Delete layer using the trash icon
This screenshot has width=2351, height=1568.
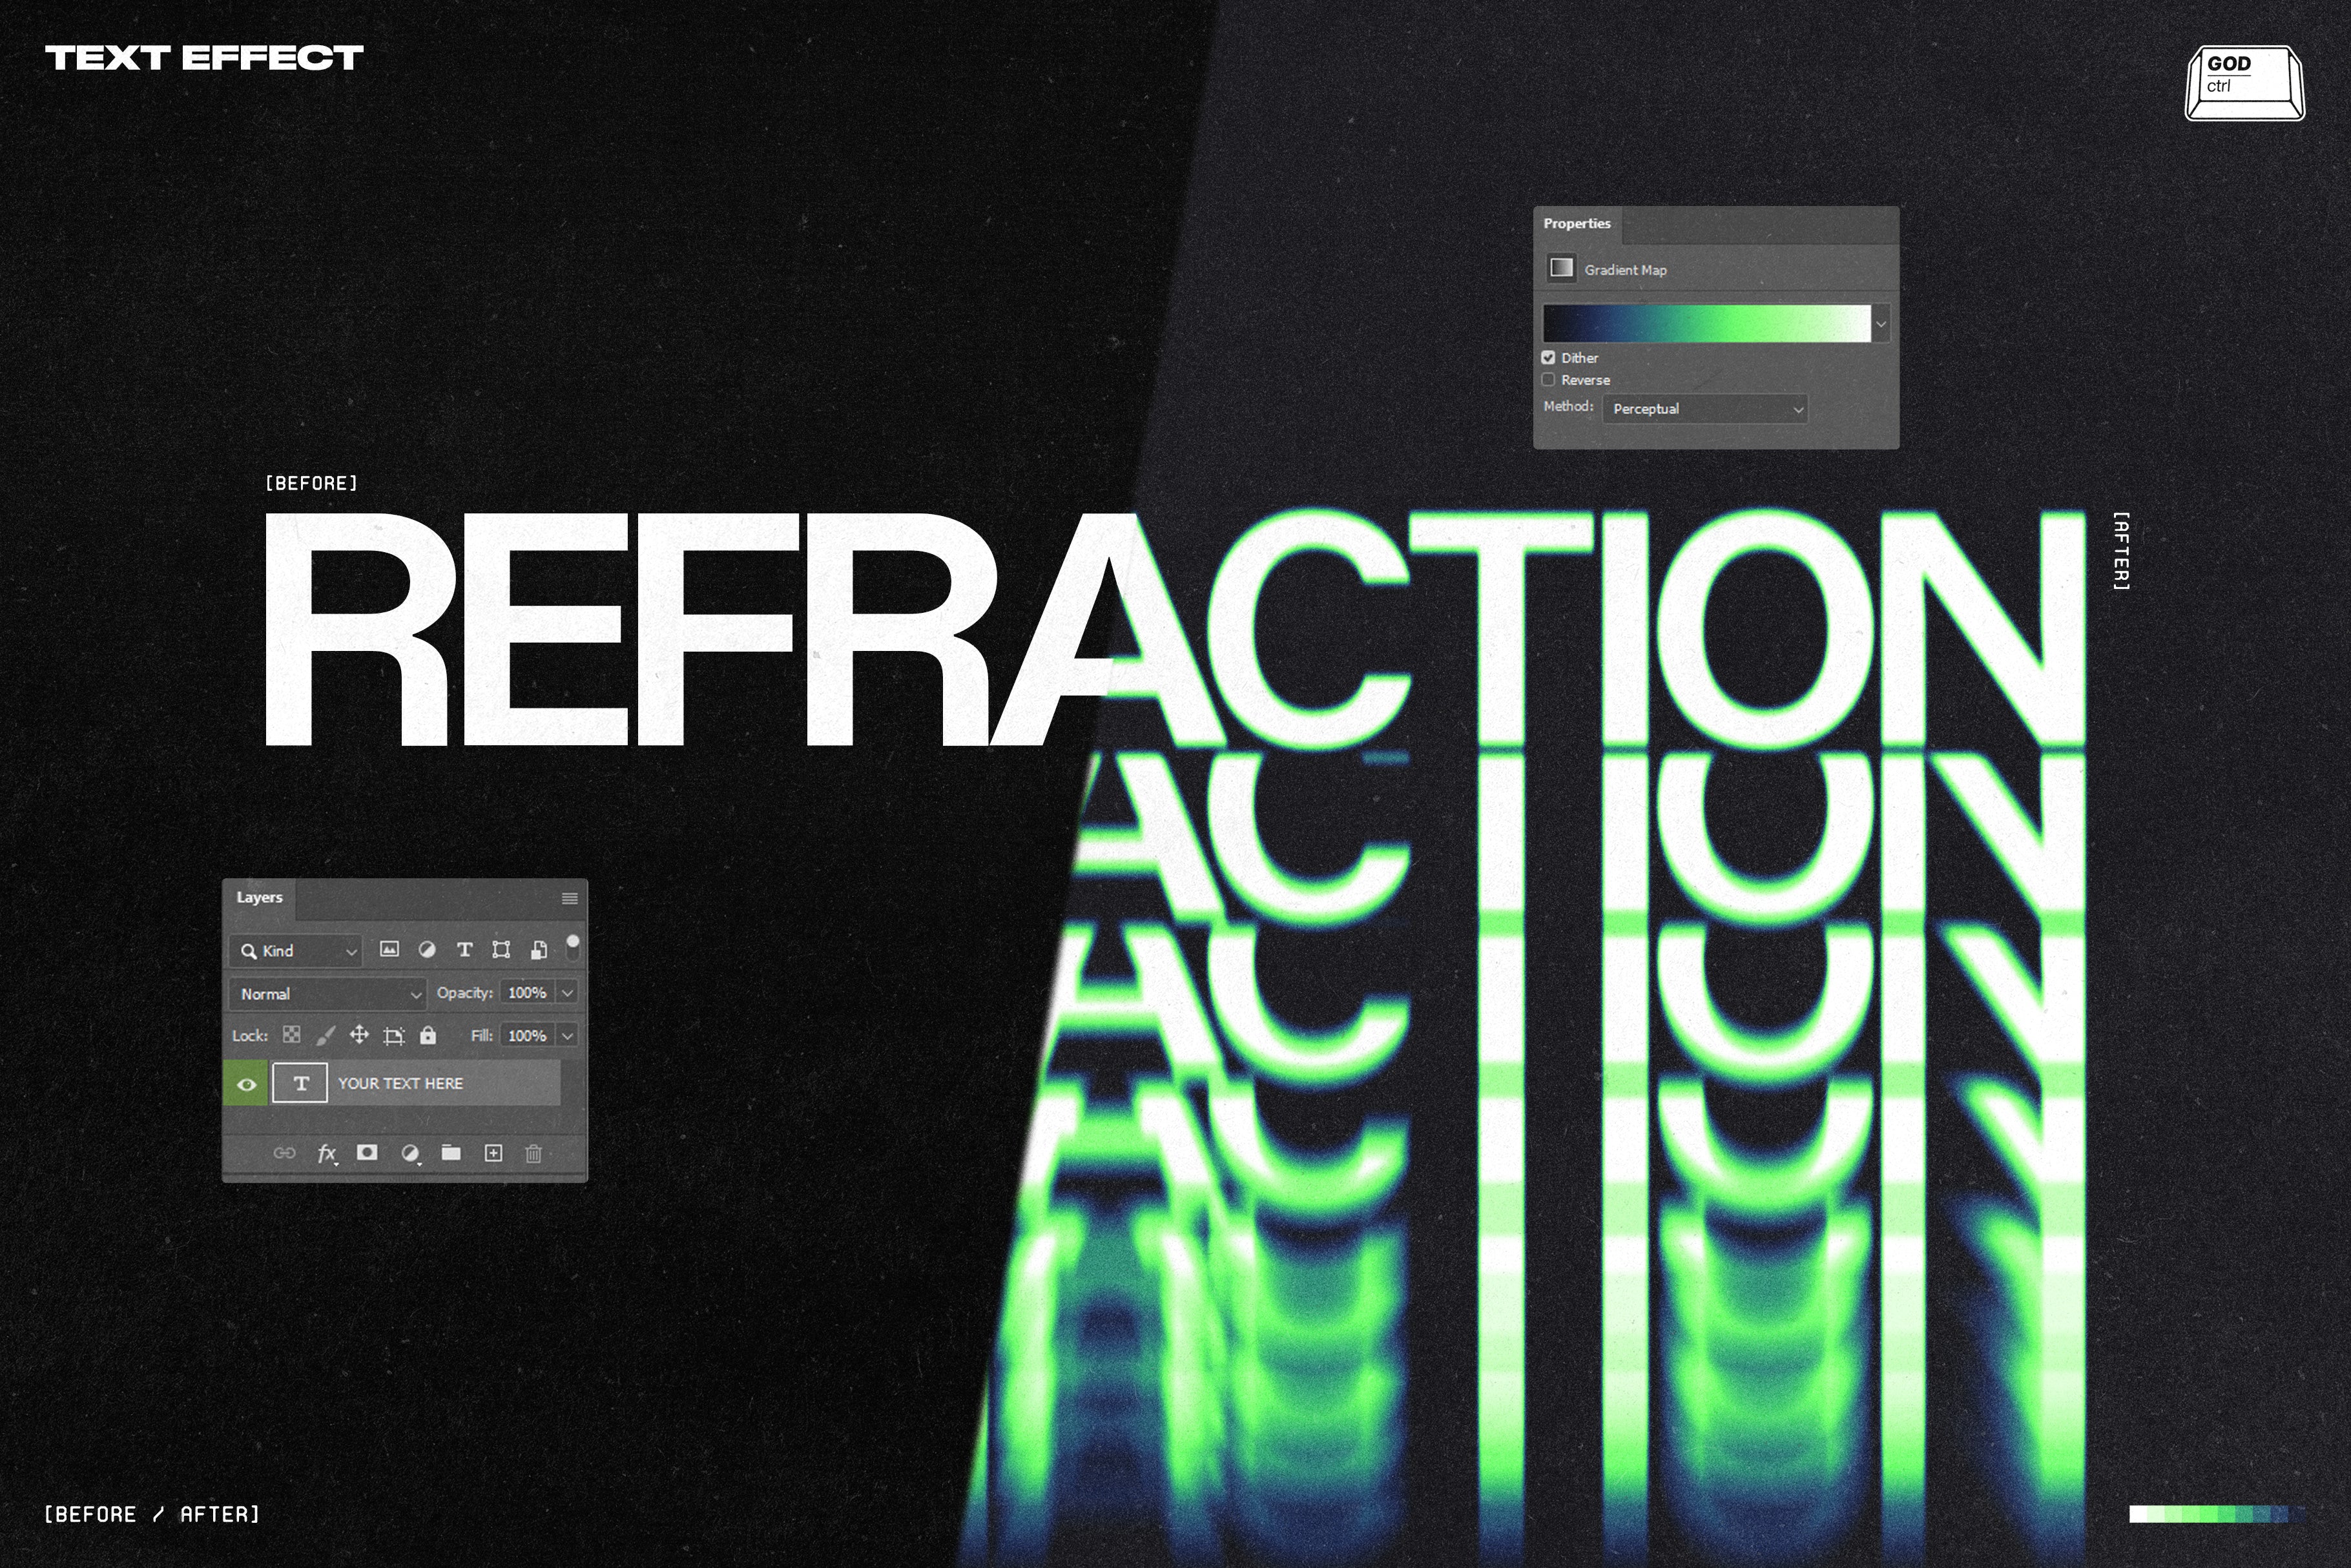pos(533,1153)
